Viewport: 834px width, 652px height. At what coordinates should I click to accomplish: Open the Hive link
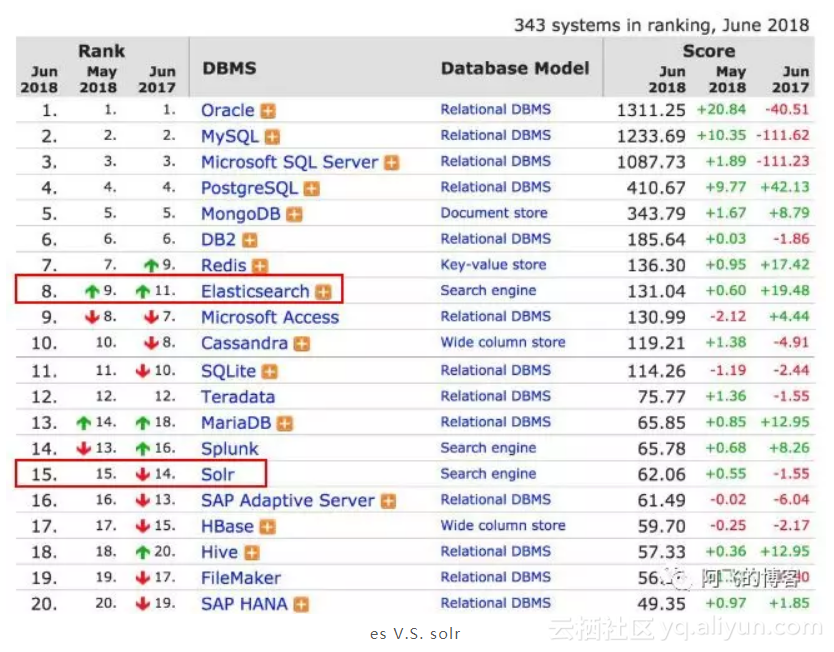219,552
